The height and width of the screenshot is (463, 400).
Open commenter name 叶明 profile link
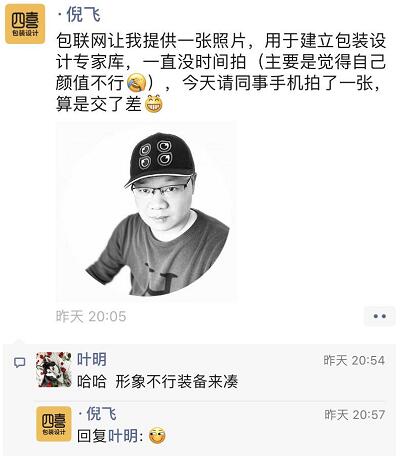[92, 360]
